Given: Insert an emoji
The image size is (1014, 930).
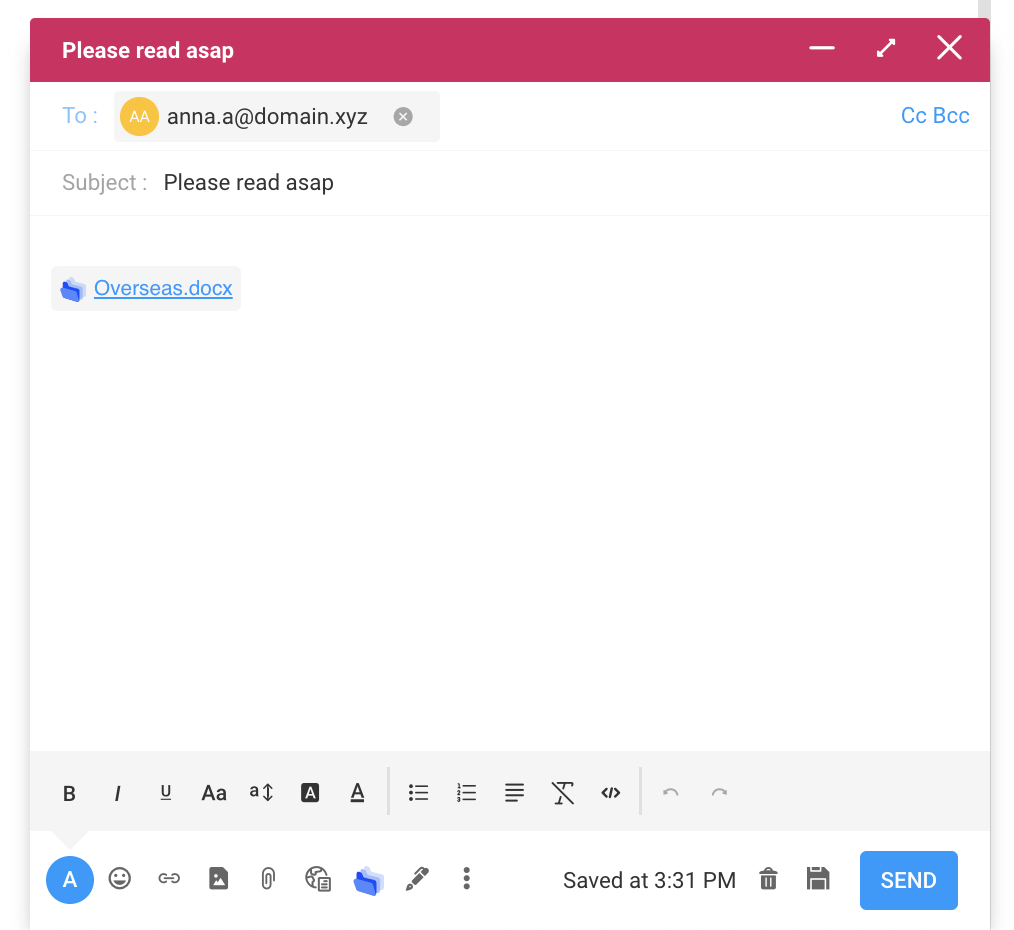Looking at the screenshot, I should [120, 879].
